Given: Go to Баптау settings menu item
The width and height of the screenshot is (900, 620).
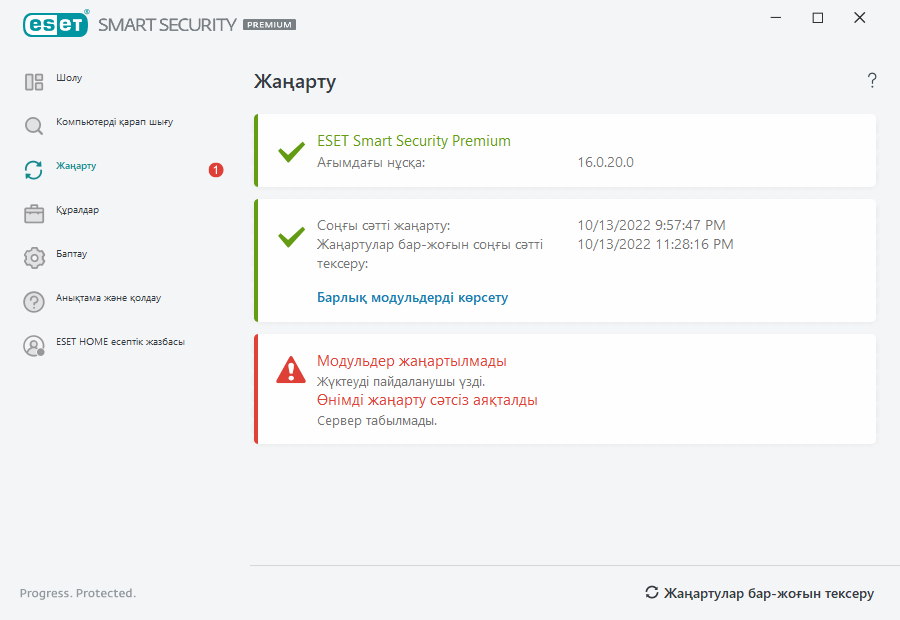Looking at the screenshot, I should (x=71, y=254).
